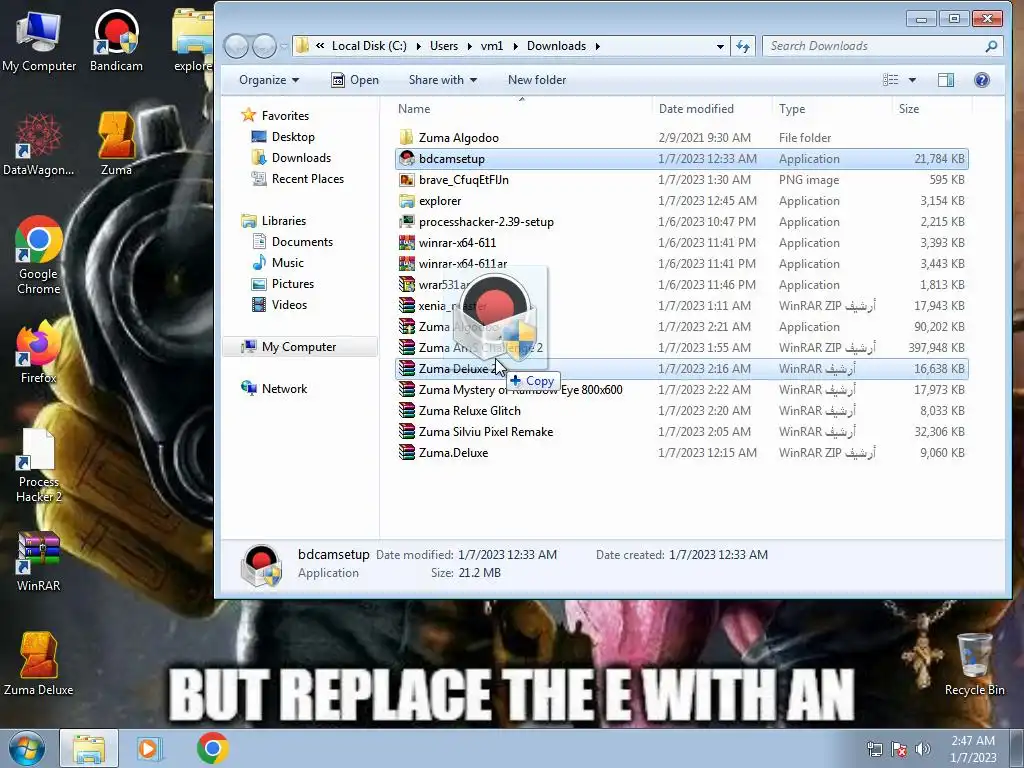The height and width of the screenshot is (768, 1024).
Task: Click search magnifier icon
Action: pos(991,46)
